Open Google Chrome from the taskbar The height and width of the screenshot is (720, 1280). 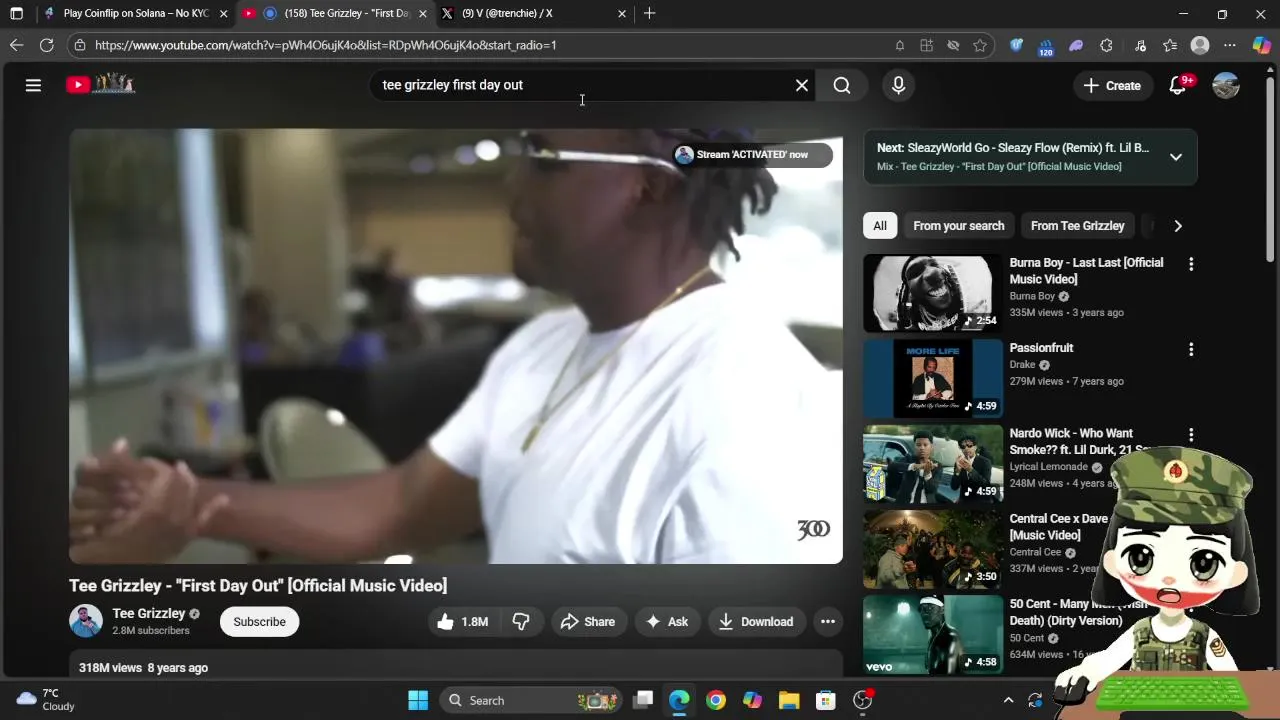click(715, 700)
